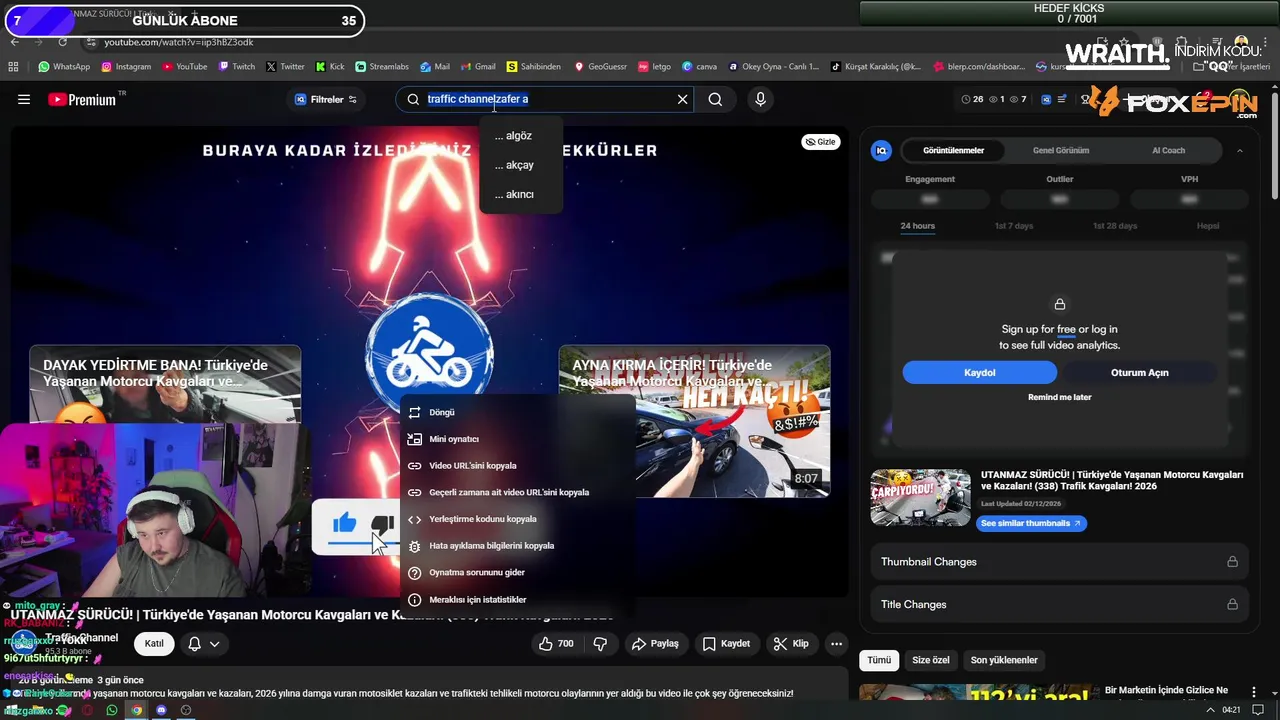Select the 24 hours range tab
Image resolution: width=1280 pixels, height=720 pixels.
tap(917, 226)
